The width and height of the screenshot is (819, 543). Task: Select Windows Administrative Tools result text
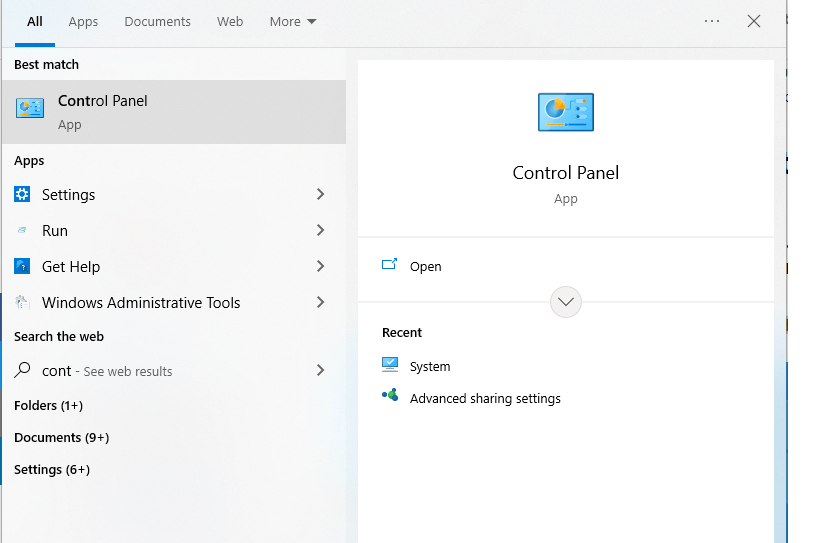pos(141,303)
